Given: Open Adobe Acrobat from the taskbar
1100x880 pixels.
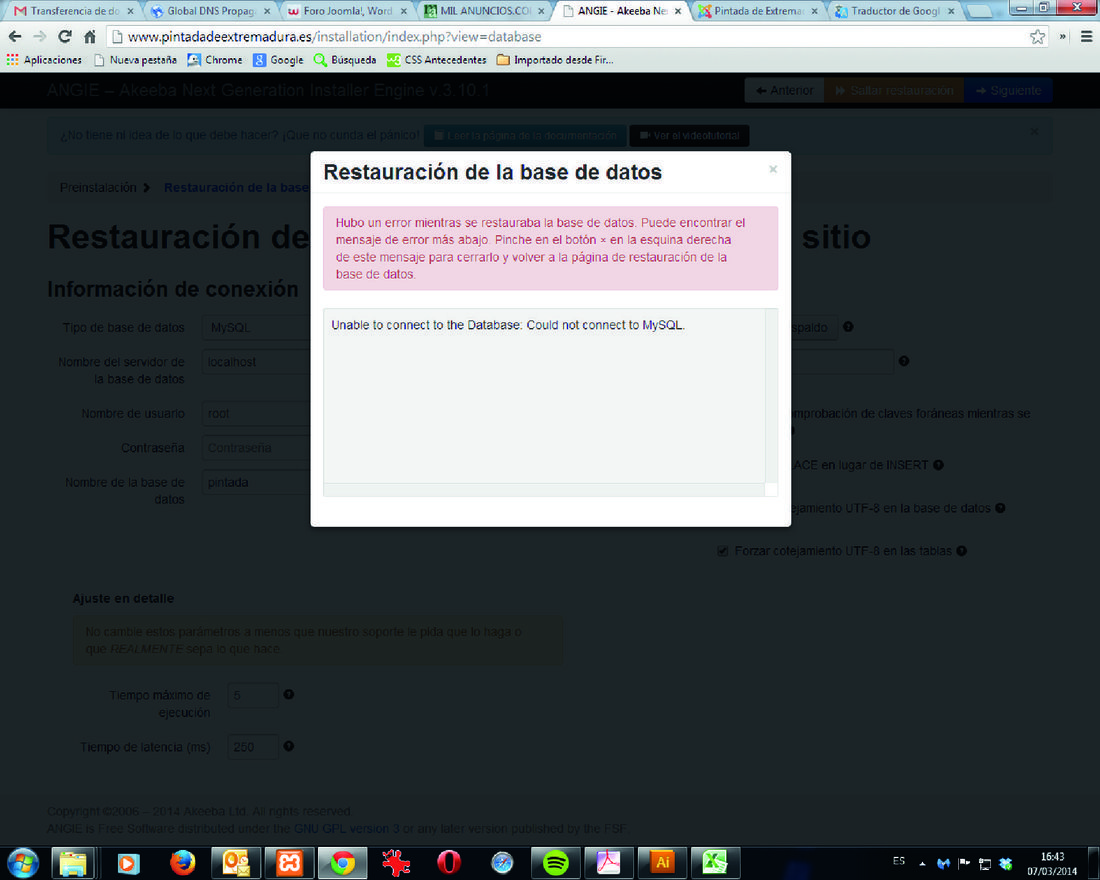Looking at the screenshot, I should coord(608,863).
